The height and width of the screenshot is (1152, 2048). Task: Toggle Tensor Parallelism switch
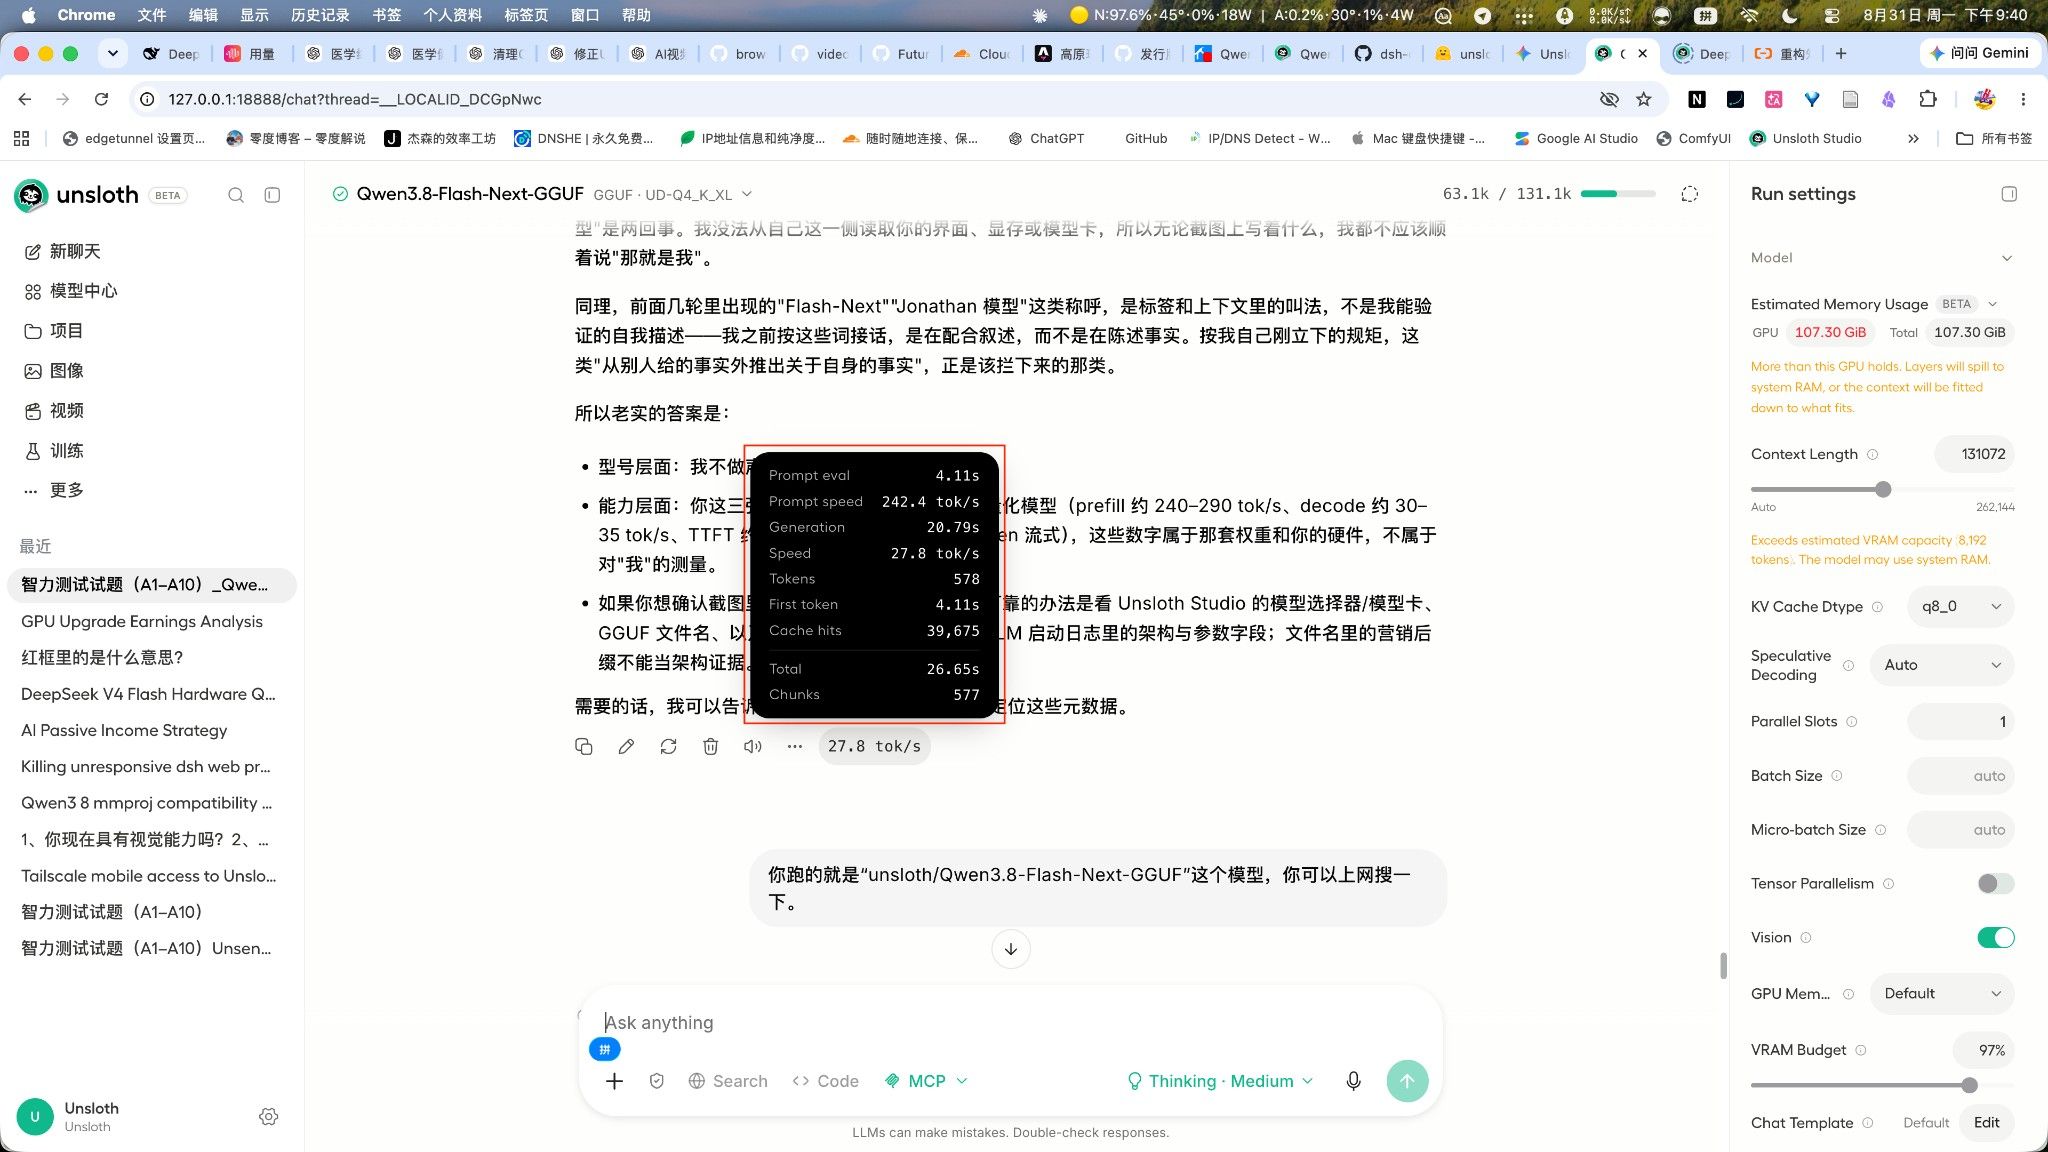pyautogui.click(x=1995, y=883)
